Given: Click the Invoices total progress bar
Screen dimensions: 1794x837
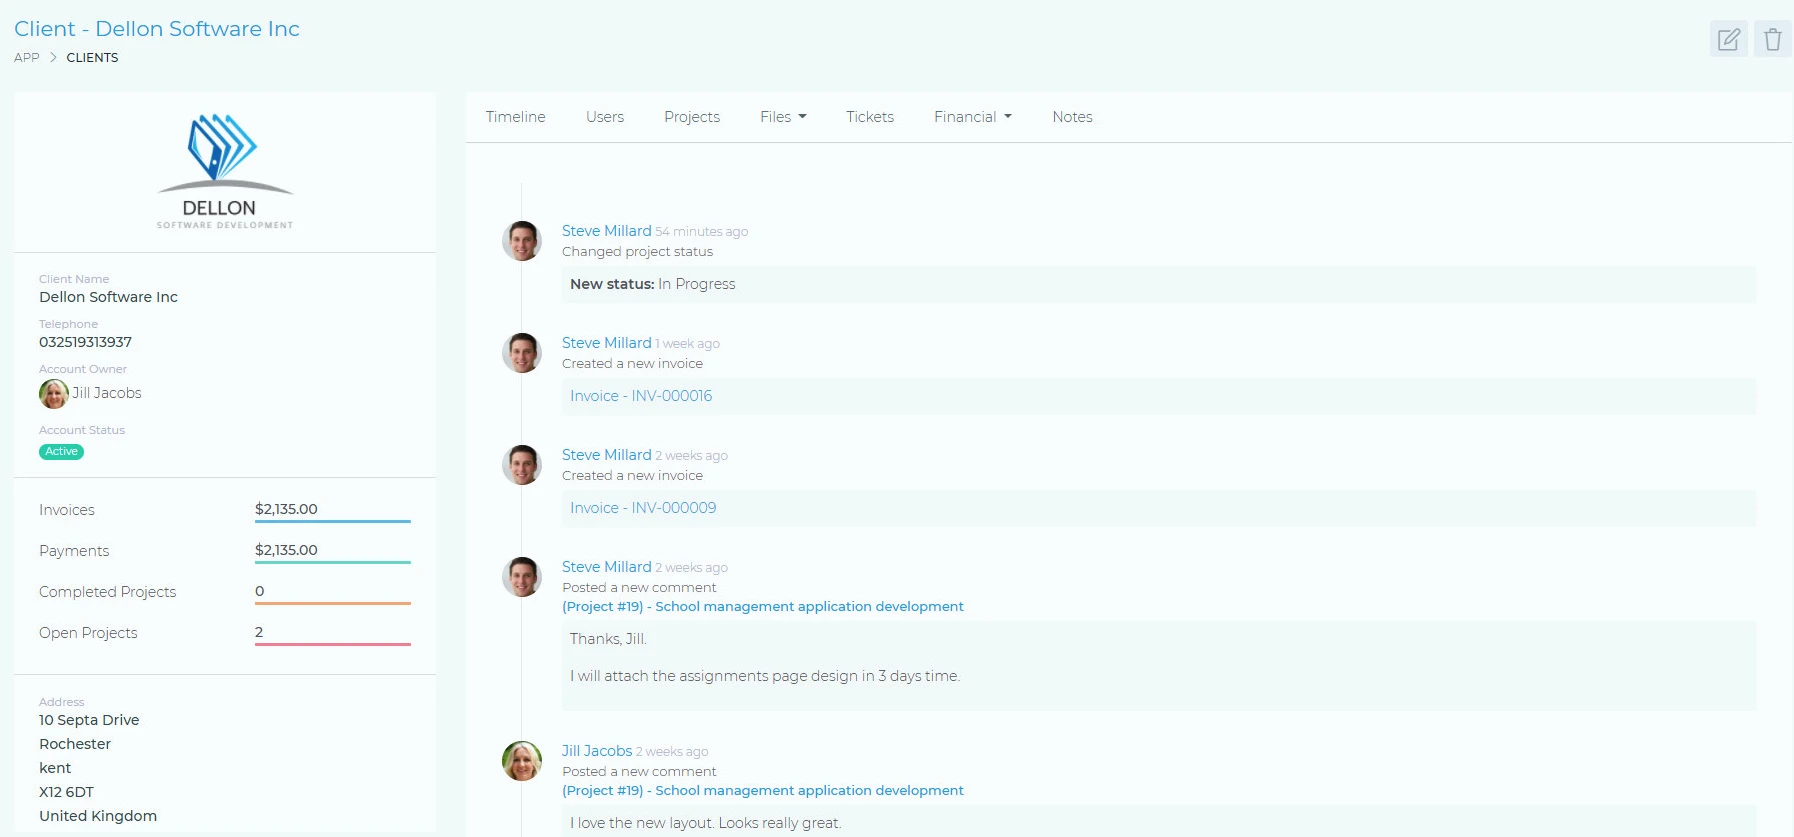Looking at the screenshot, I should [332, 521].
